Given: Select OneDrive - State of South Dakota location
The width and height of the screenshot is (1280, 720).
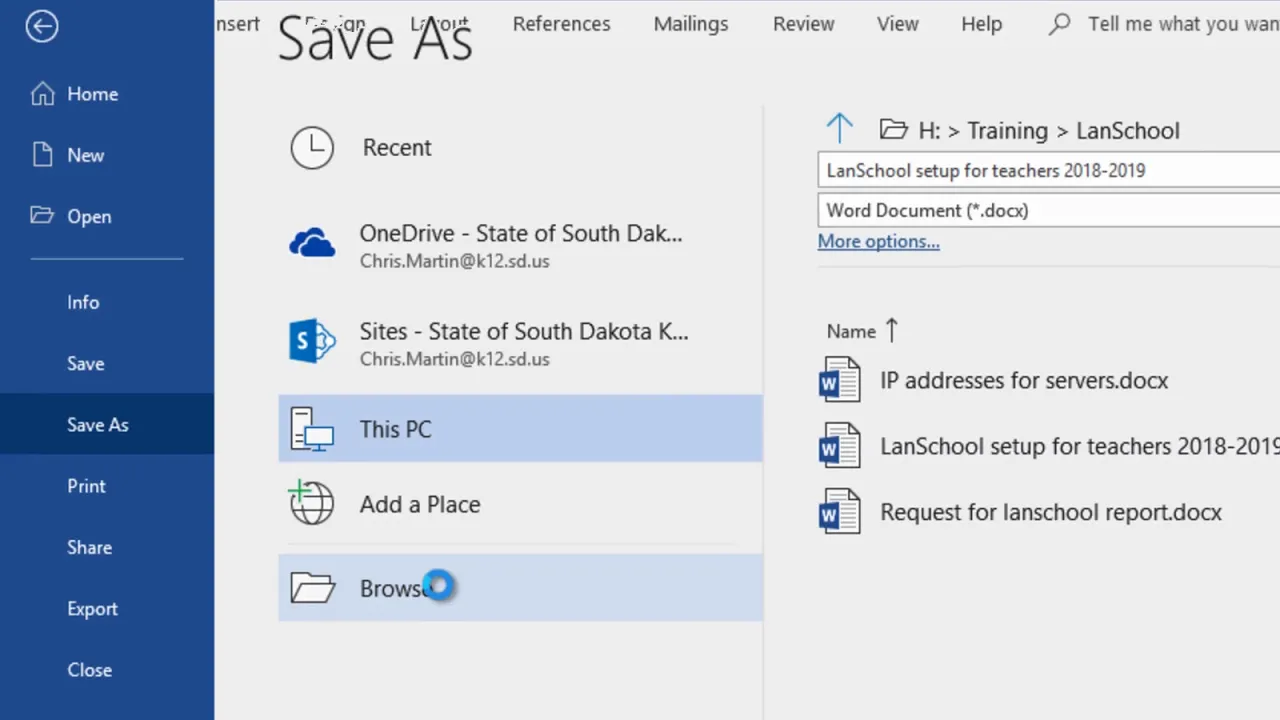Looking at the screenshot, I should (x=520, y=245).
